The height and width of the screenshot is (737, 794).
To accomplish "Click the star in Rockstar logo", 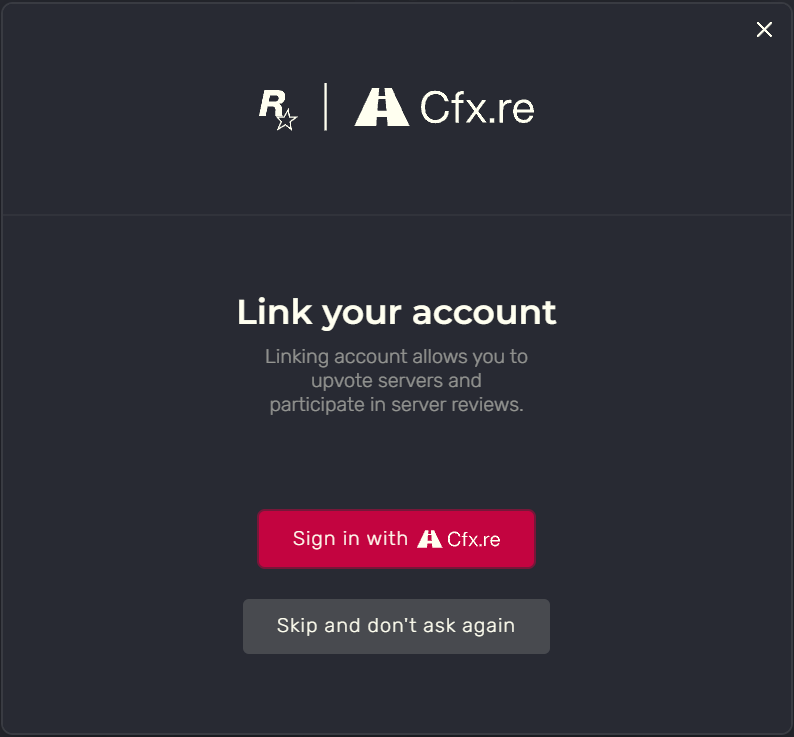I will coord(287,120).
